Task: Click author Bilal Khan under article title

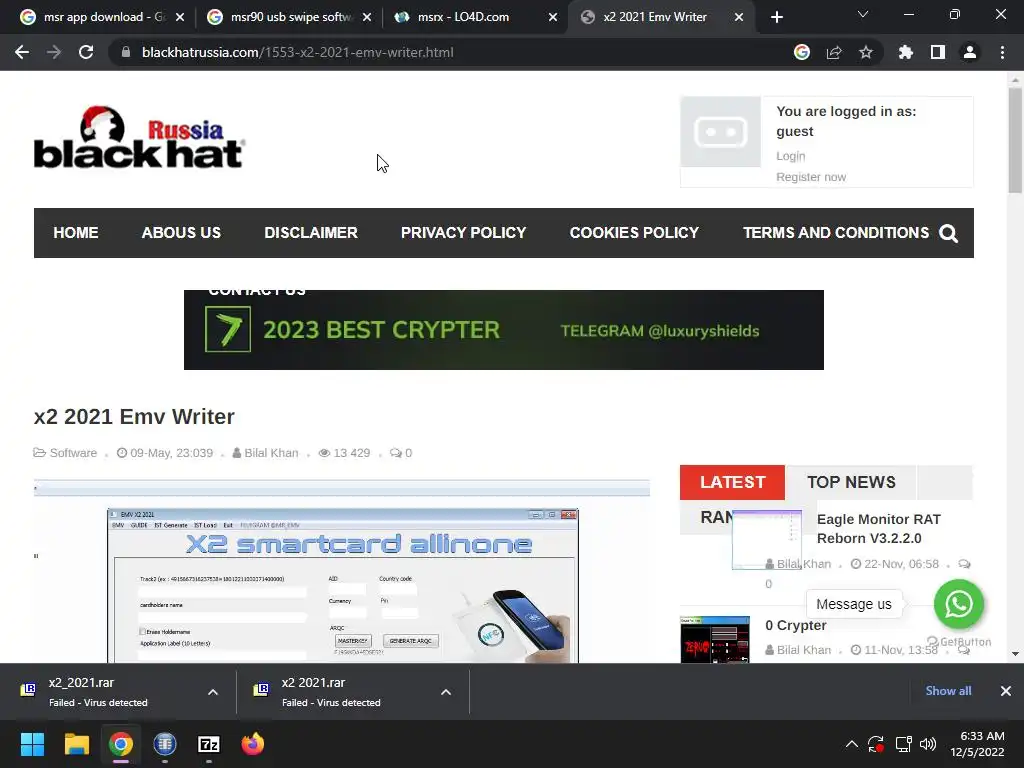Action: 271,453
